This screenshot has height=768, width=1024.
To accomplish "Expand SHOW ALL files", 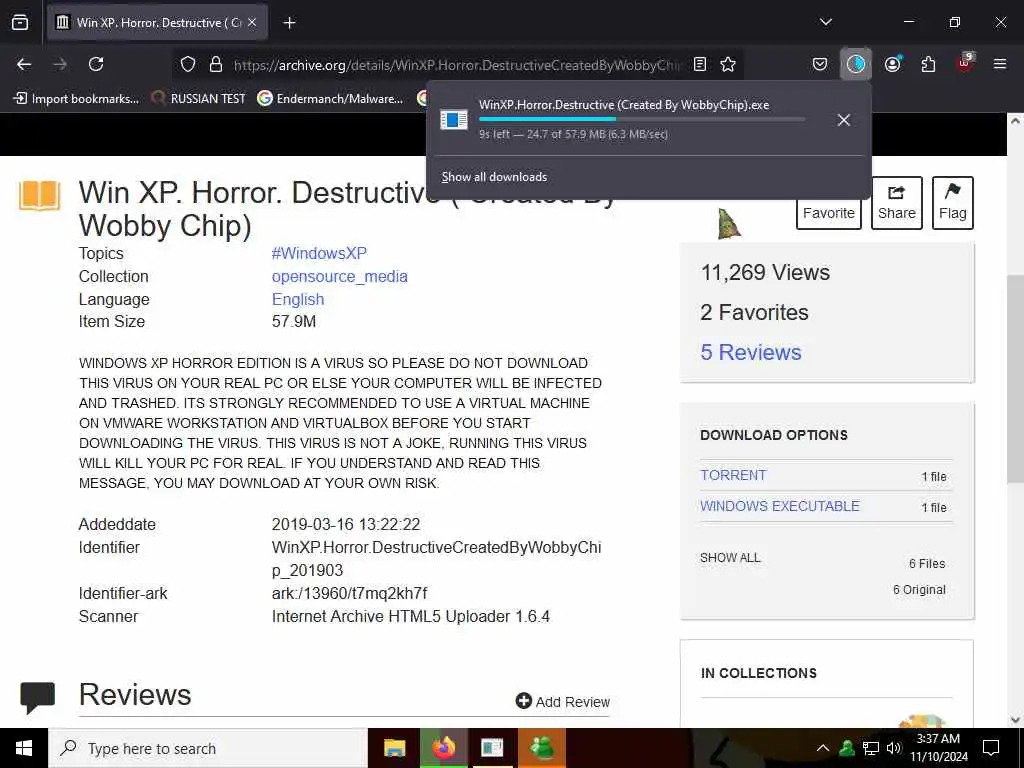I will point(730,558).
